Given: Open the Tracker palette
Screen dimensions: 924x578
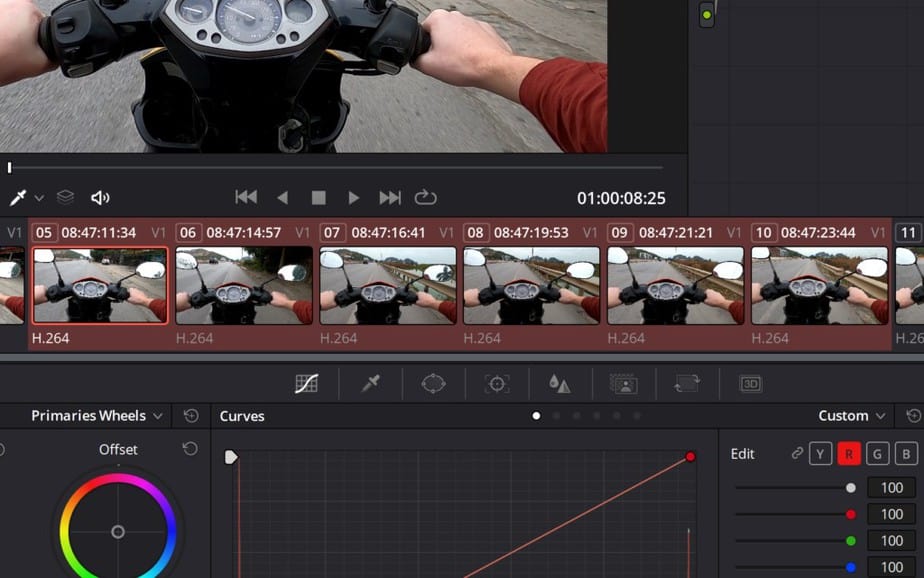Looking at the screenshot, I should (x=497, y=384).
